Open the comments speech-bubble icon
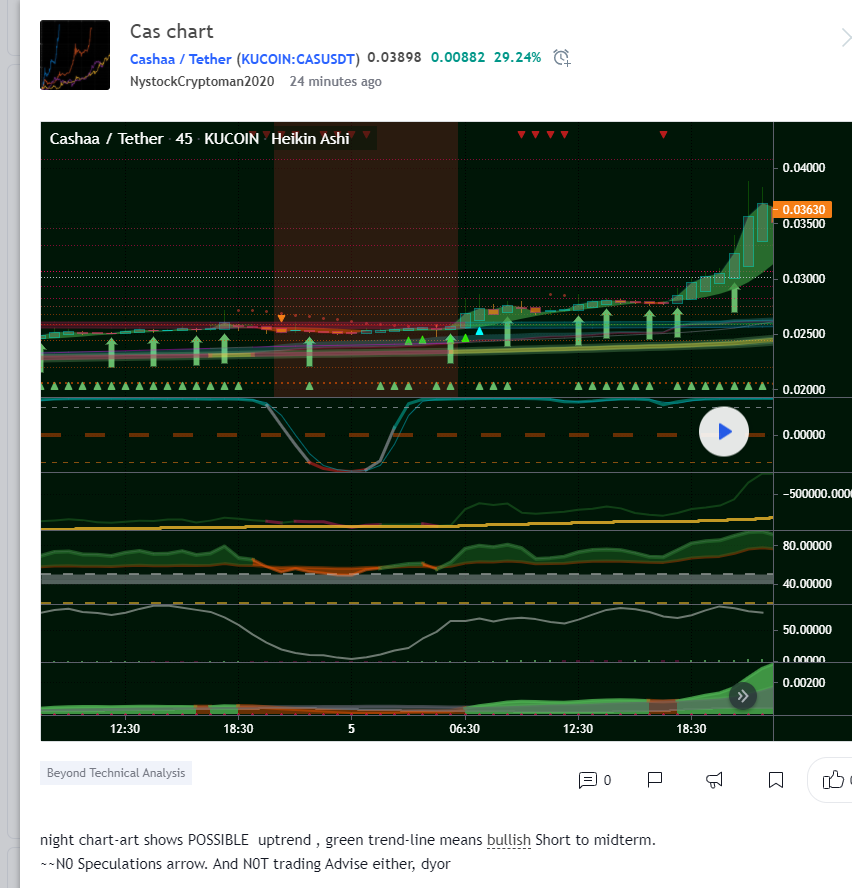This screenshot has height=888, width=852. (x=588, y=780)
